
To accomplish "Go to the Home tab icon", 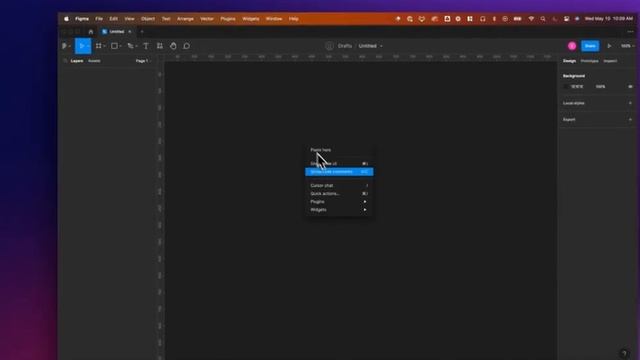I will pyautogui.click(x=91, y=32).
